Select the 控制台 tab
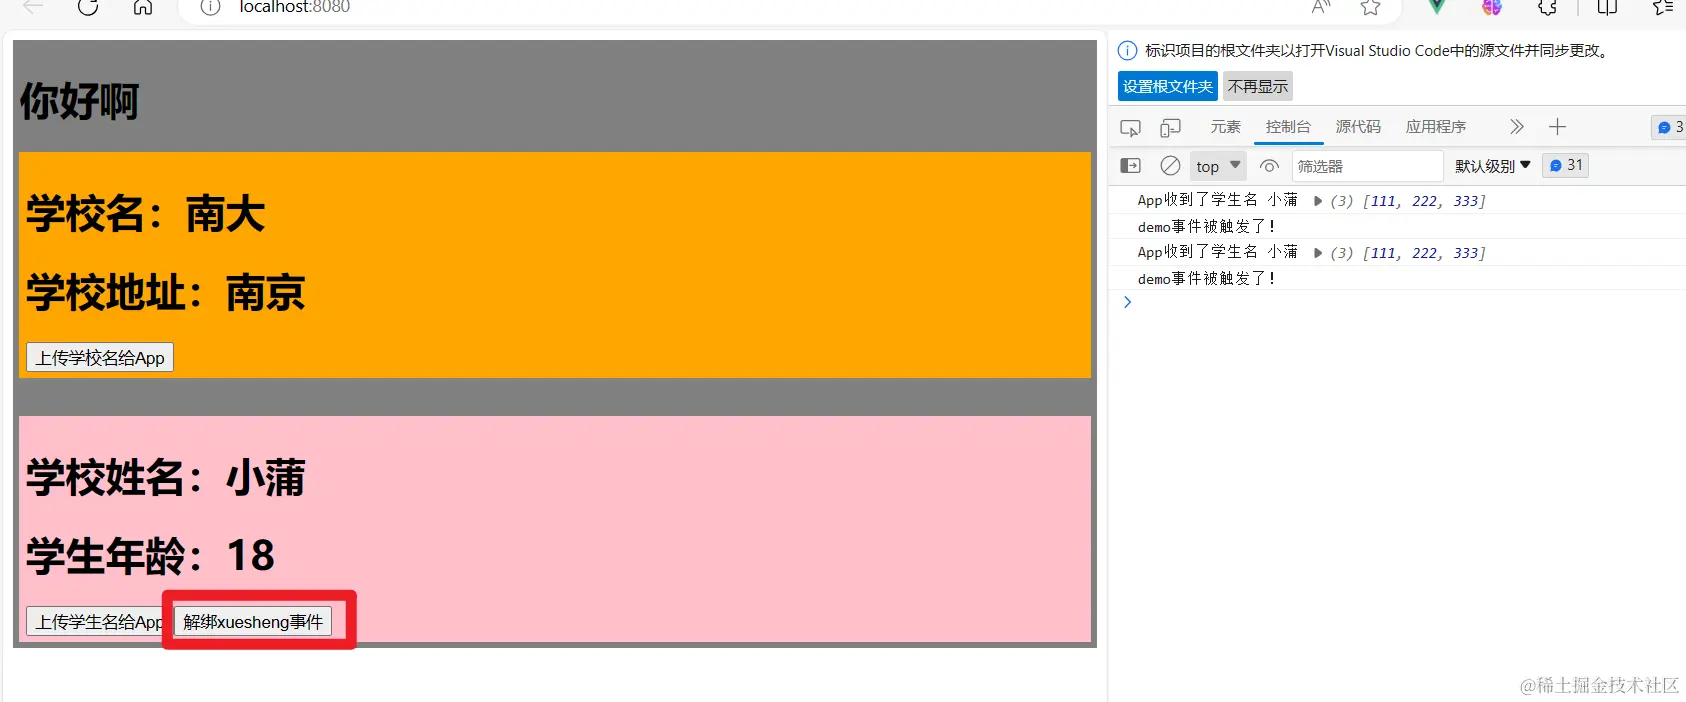This screenshot has height=702, width=1686. click(x=1288, y=127)
